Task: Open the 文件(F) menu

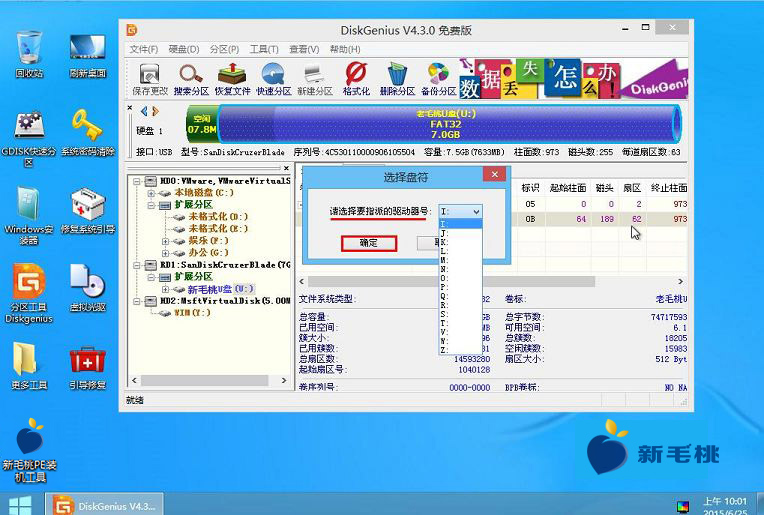Action: [144, 49]
